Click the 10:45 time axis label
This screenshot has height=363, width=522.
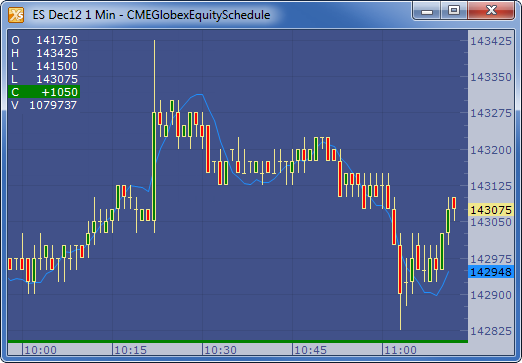[x=310, y=350]
